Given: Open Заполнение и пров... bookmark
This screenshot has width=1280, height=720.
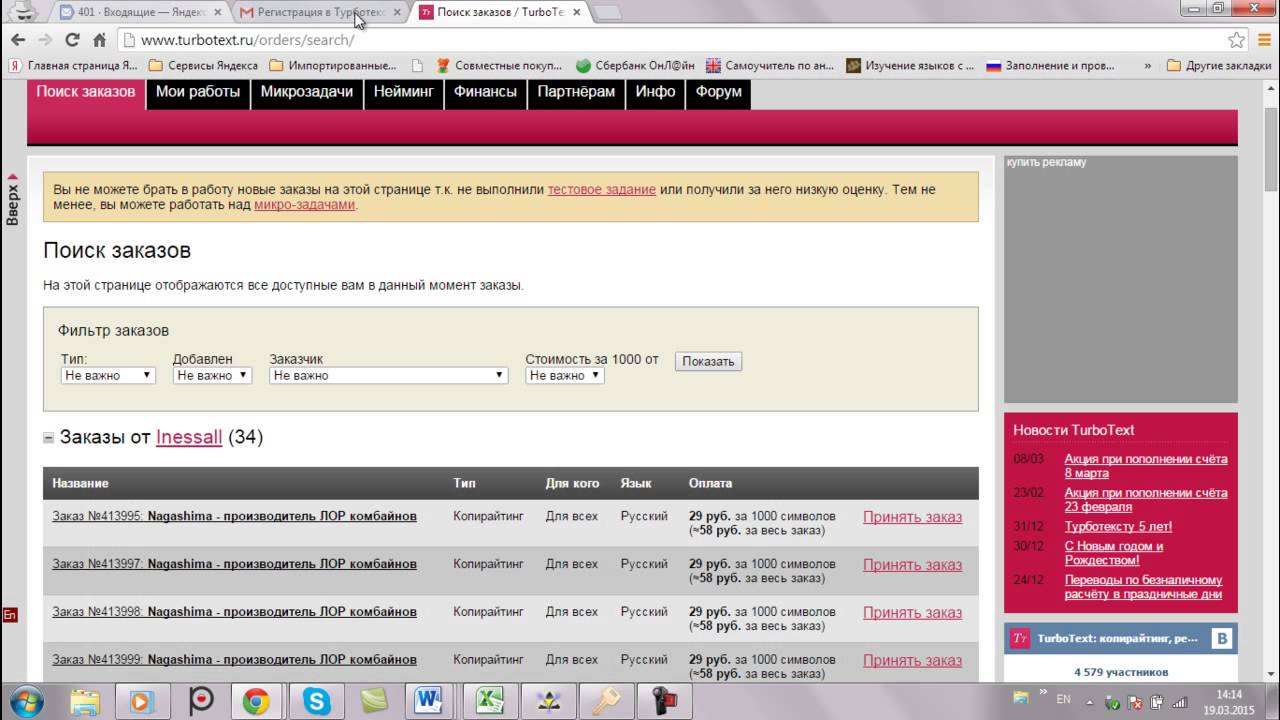Looking at the screenshot, I should point(1051,65).
